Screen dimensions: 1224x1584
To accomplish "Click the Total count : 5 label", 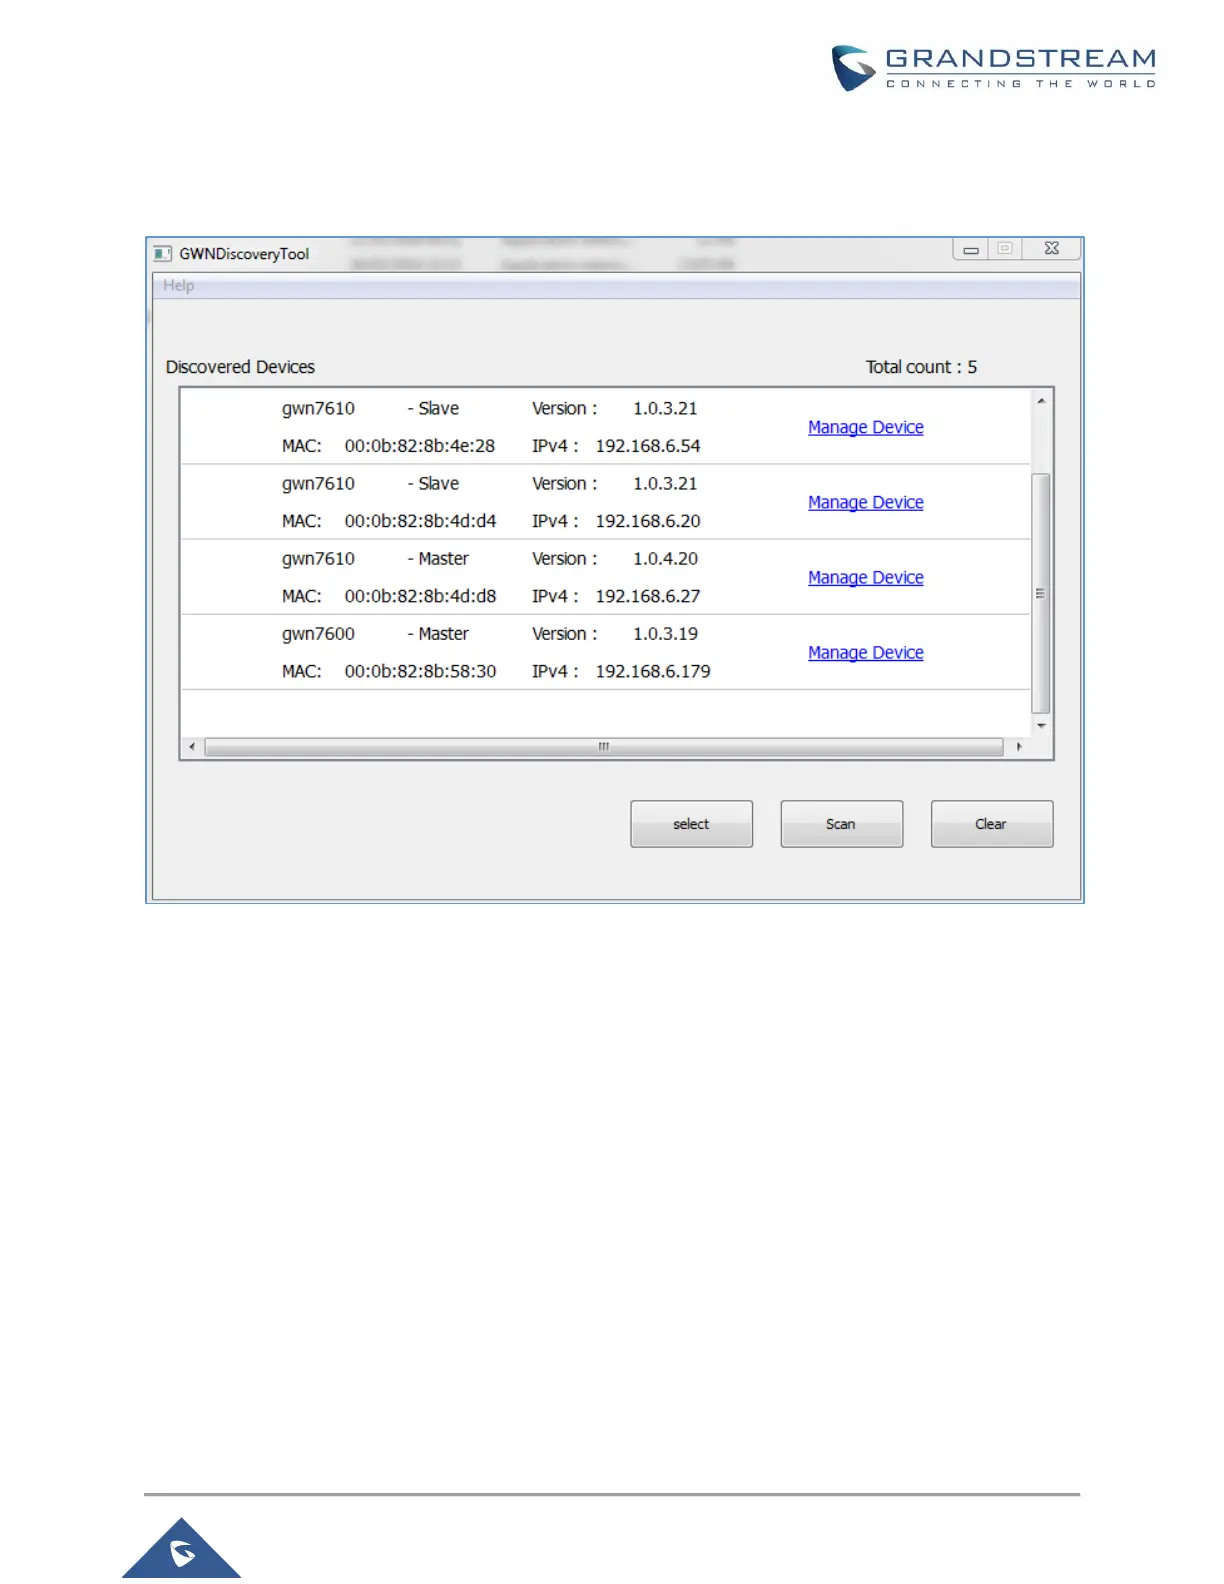I will 921,367.
